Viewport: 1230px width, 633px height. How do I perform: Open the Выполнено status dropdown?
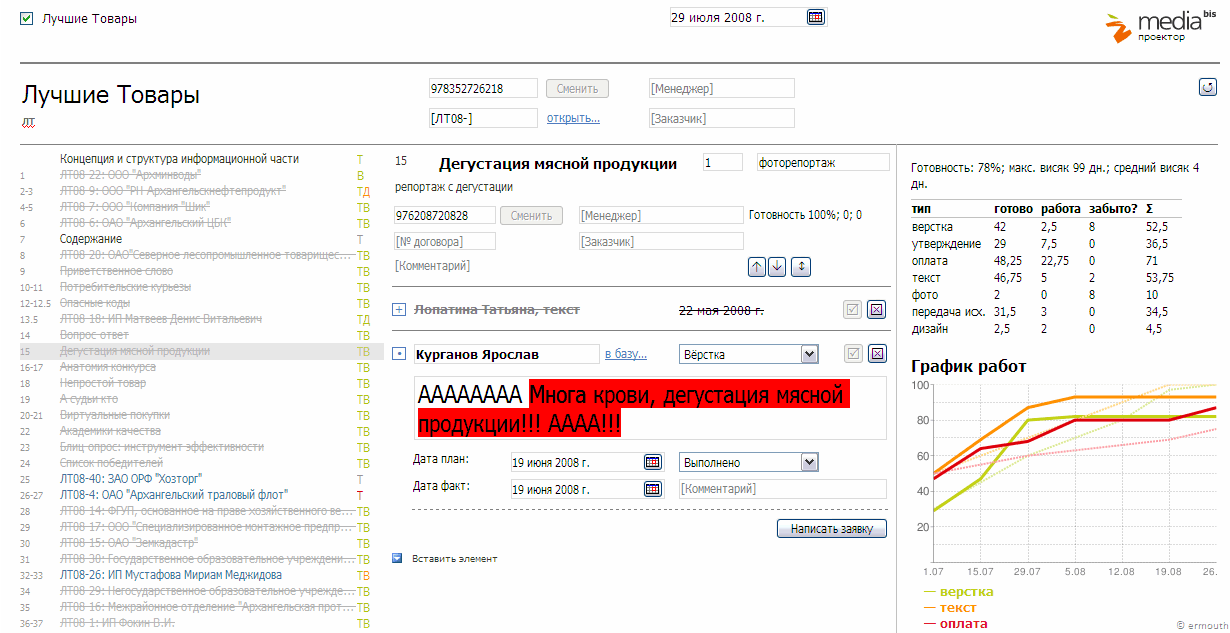pos(809,462)
